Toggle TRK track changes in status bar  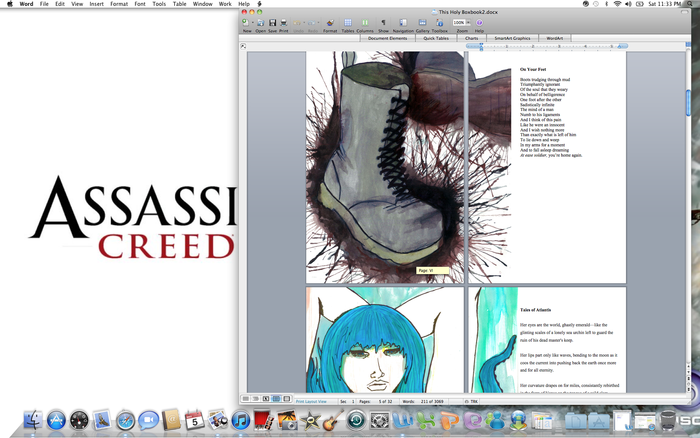471,401
